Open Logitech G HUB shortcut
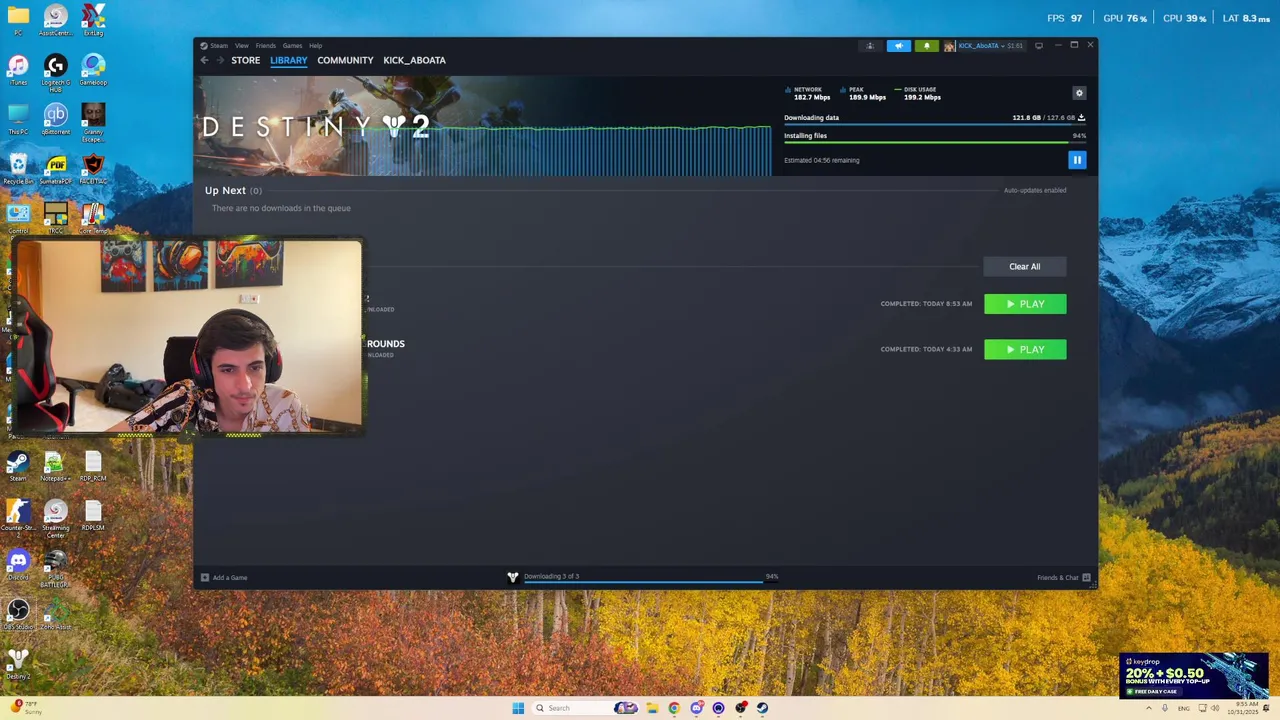 56,72
